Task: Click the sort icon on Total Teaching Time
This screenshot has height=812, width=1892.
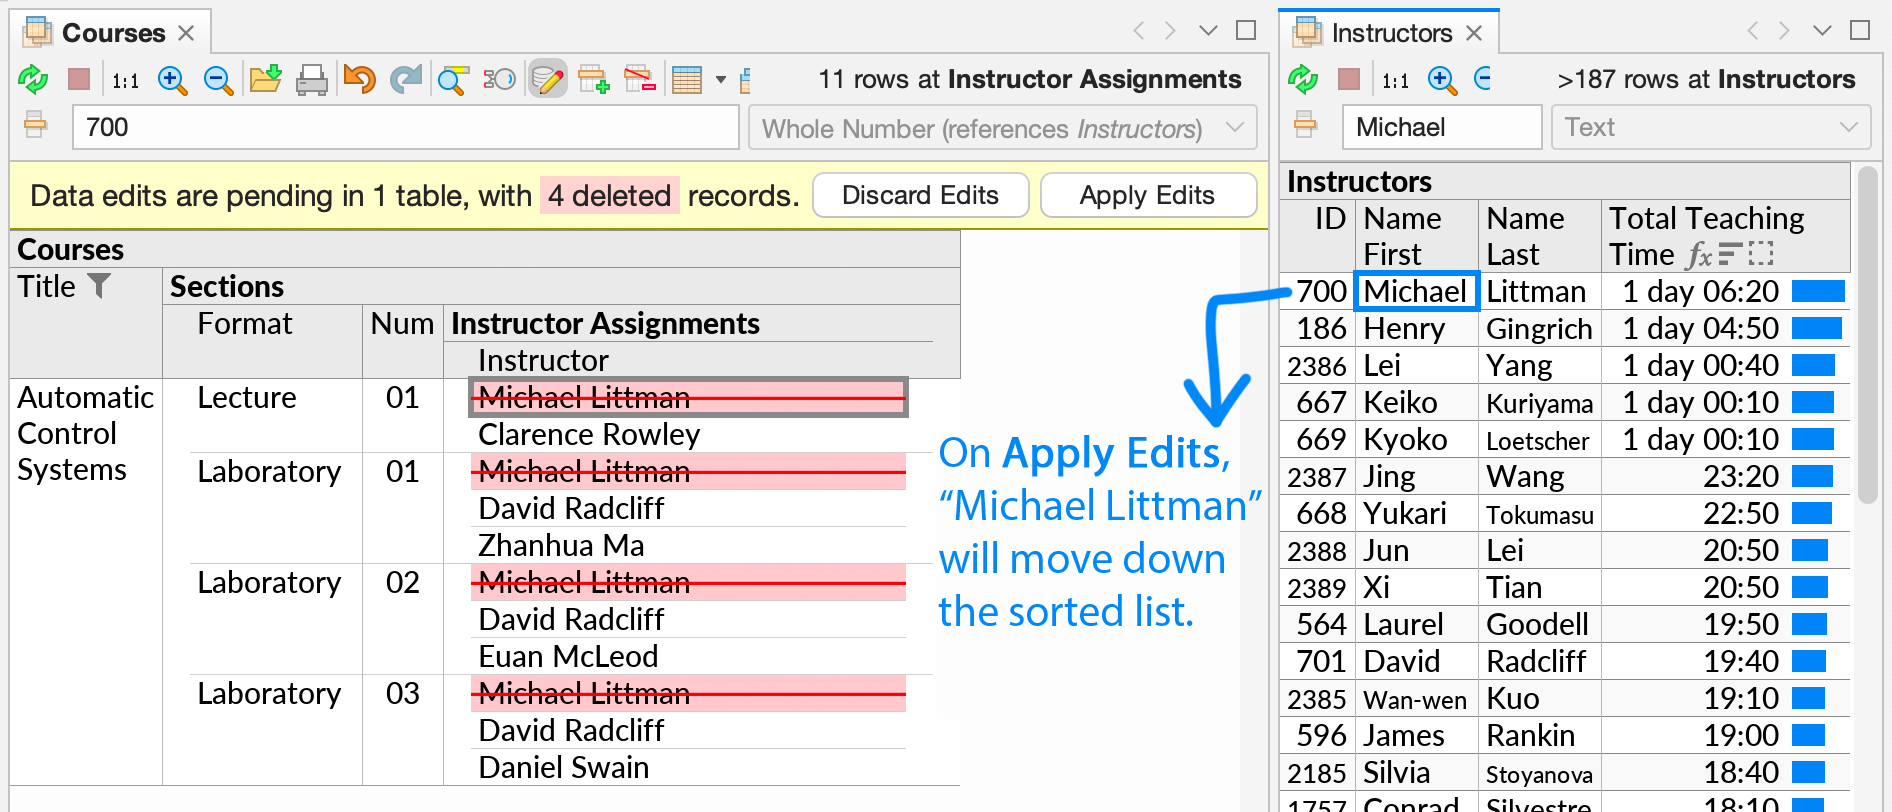Action: pos(1730,254)
